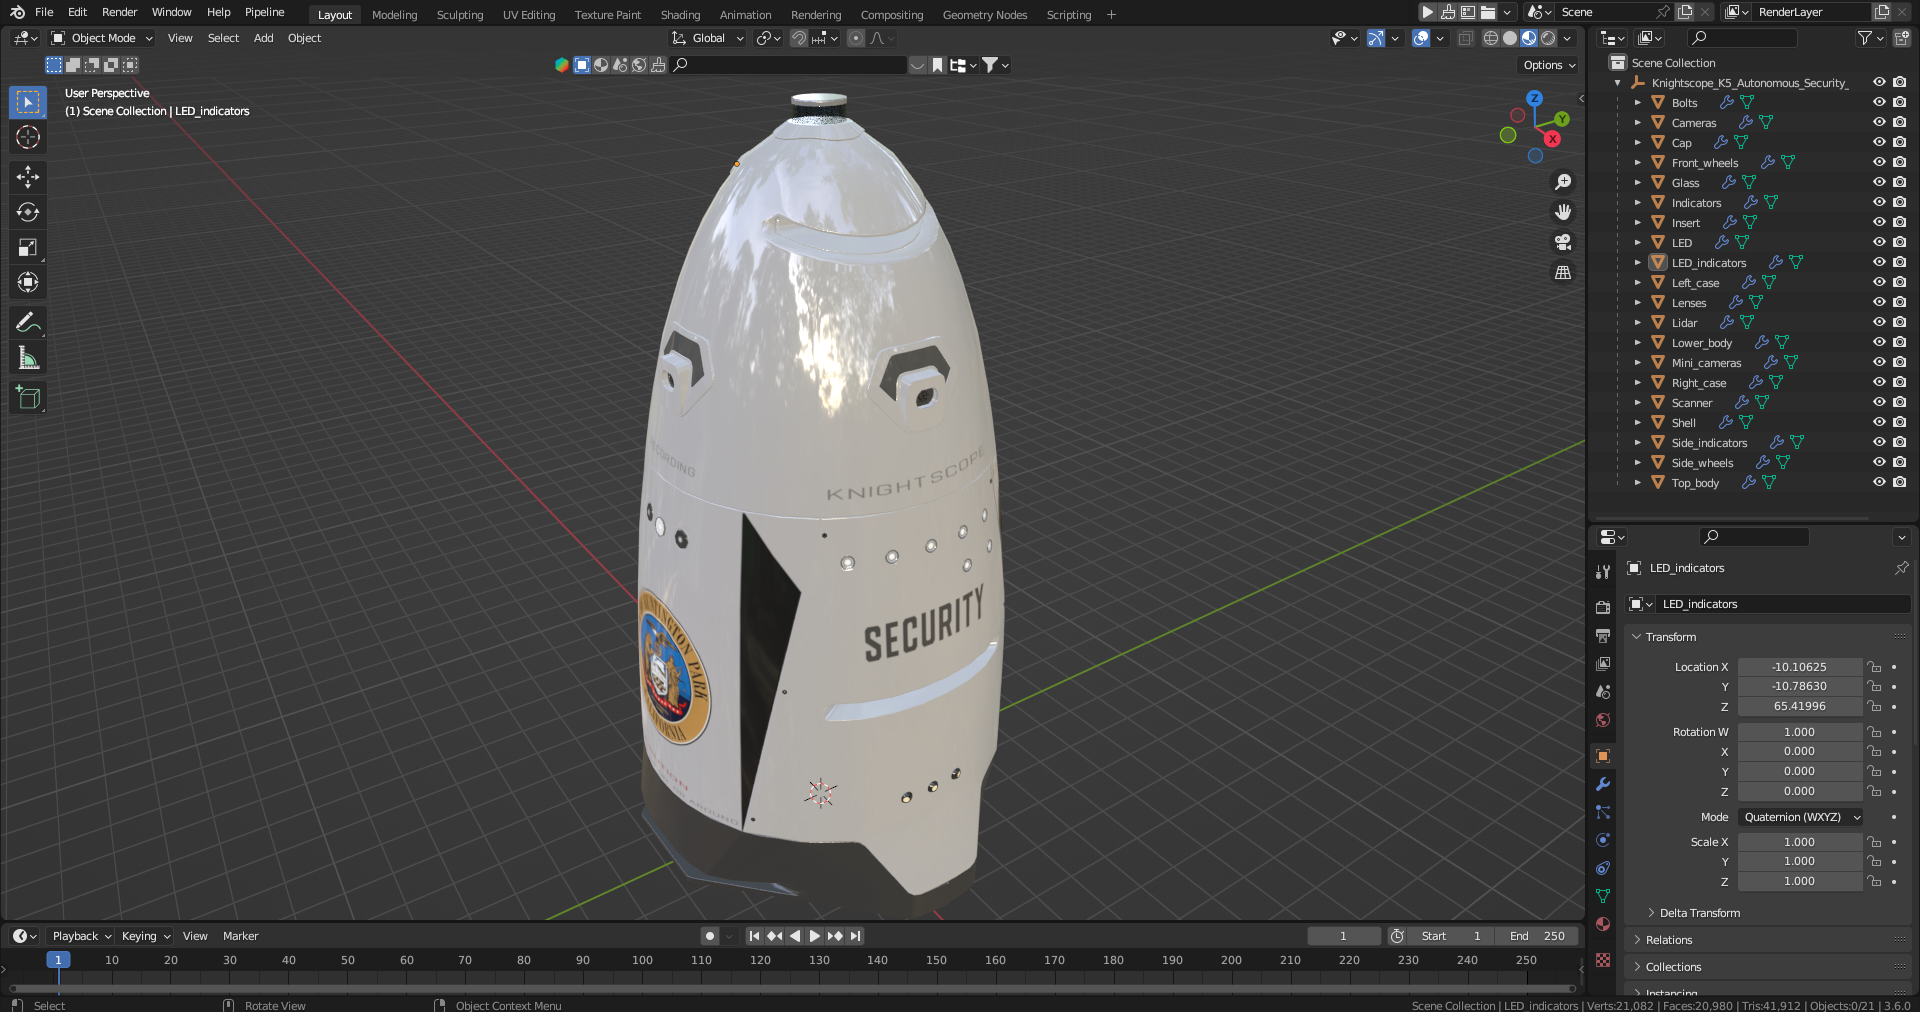Activate the Transform tool

click(x=28, y=282)
